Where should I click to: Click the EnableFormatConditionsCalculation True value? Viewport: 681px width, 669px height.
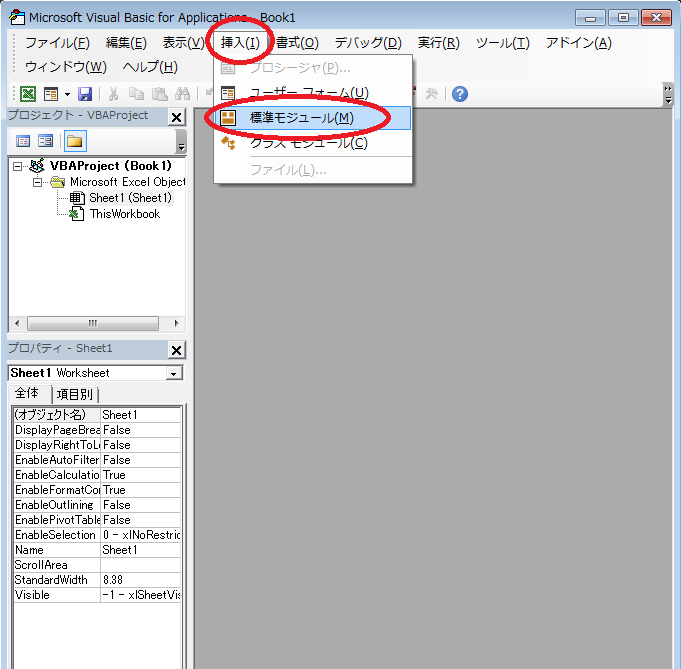[141, 490]
